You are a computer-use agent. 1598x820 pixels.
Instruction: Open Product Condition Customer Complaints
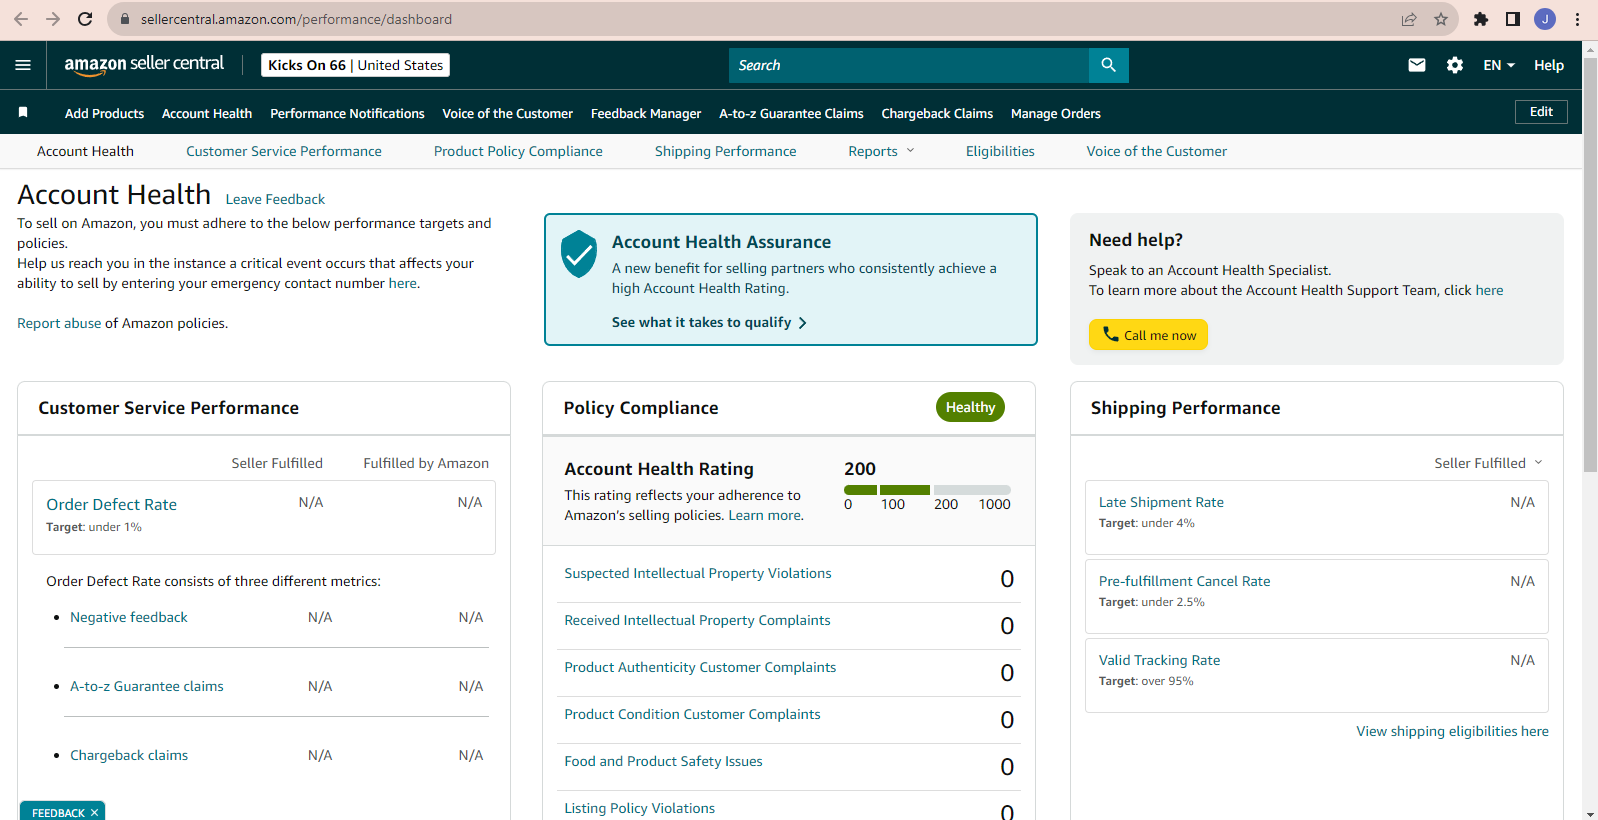[692, 714]
